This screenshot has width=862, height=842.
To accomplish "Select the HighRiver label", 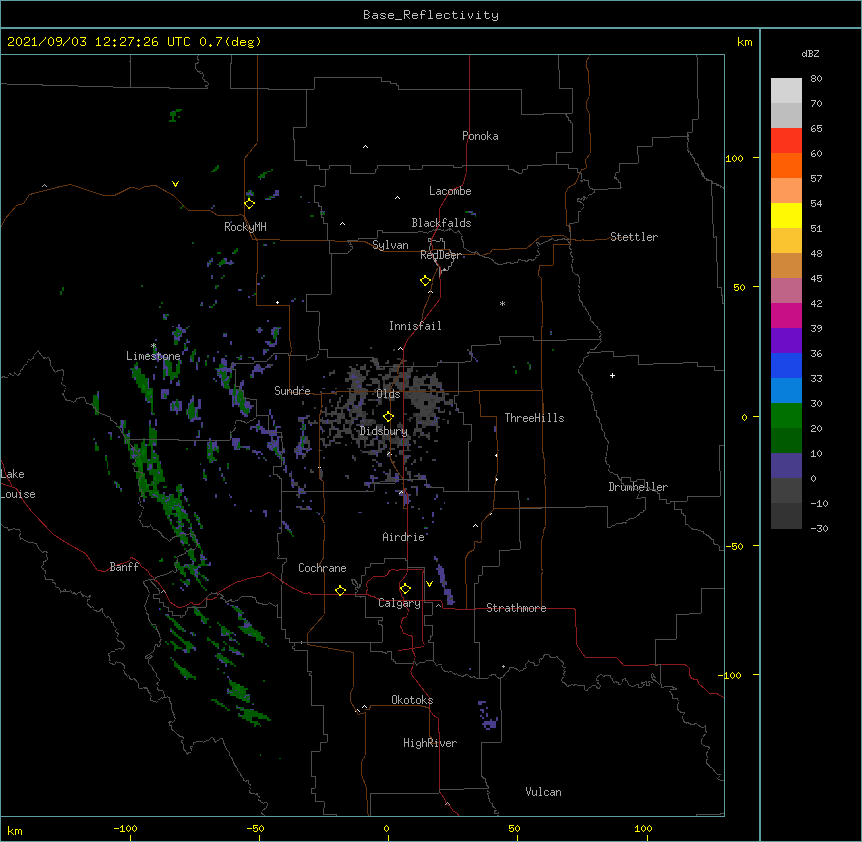I will [x=430, y=743].
